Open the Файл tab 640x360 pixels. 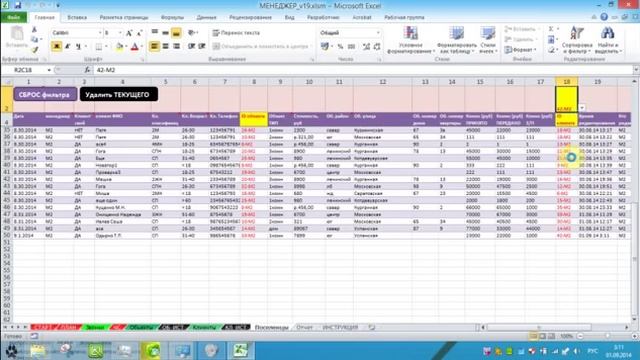13,18
